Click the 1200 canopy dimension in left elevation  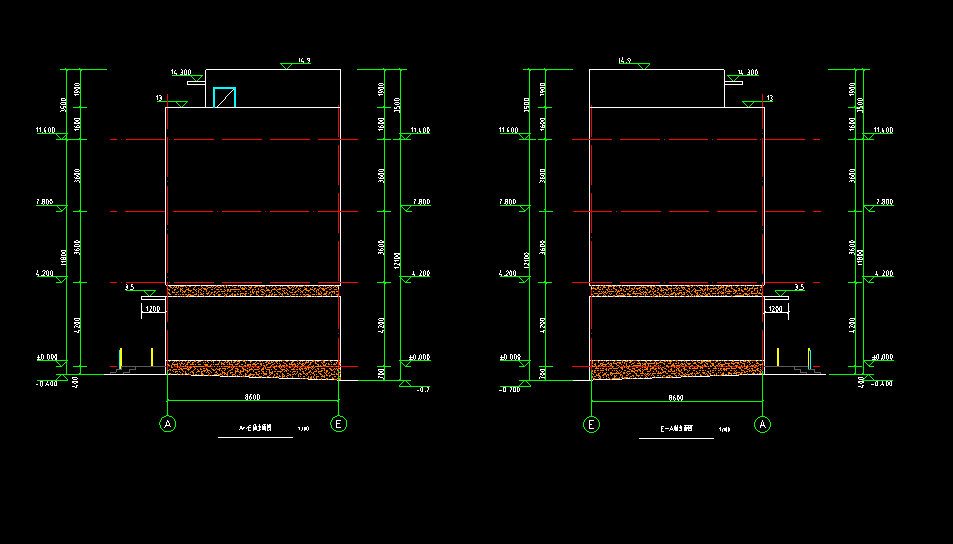[x=152, y=310]
